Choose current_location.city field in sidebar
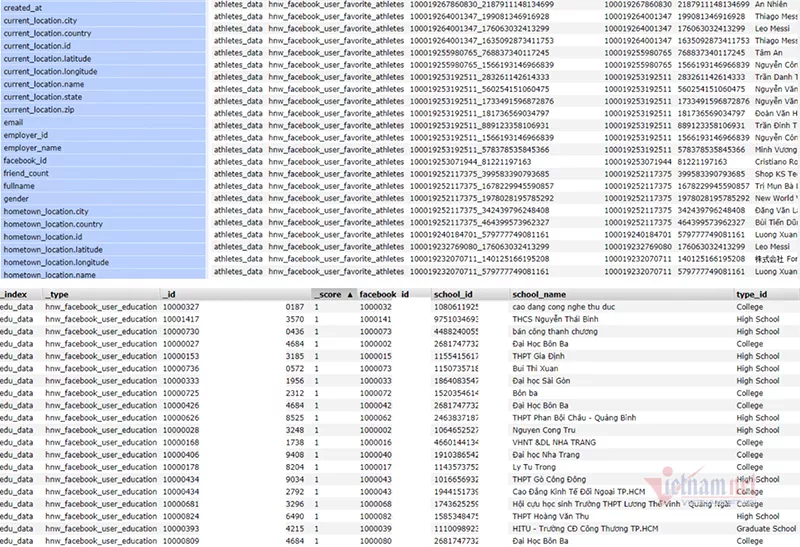The height and width of the screenshot is (547, 800). point(40,20)
